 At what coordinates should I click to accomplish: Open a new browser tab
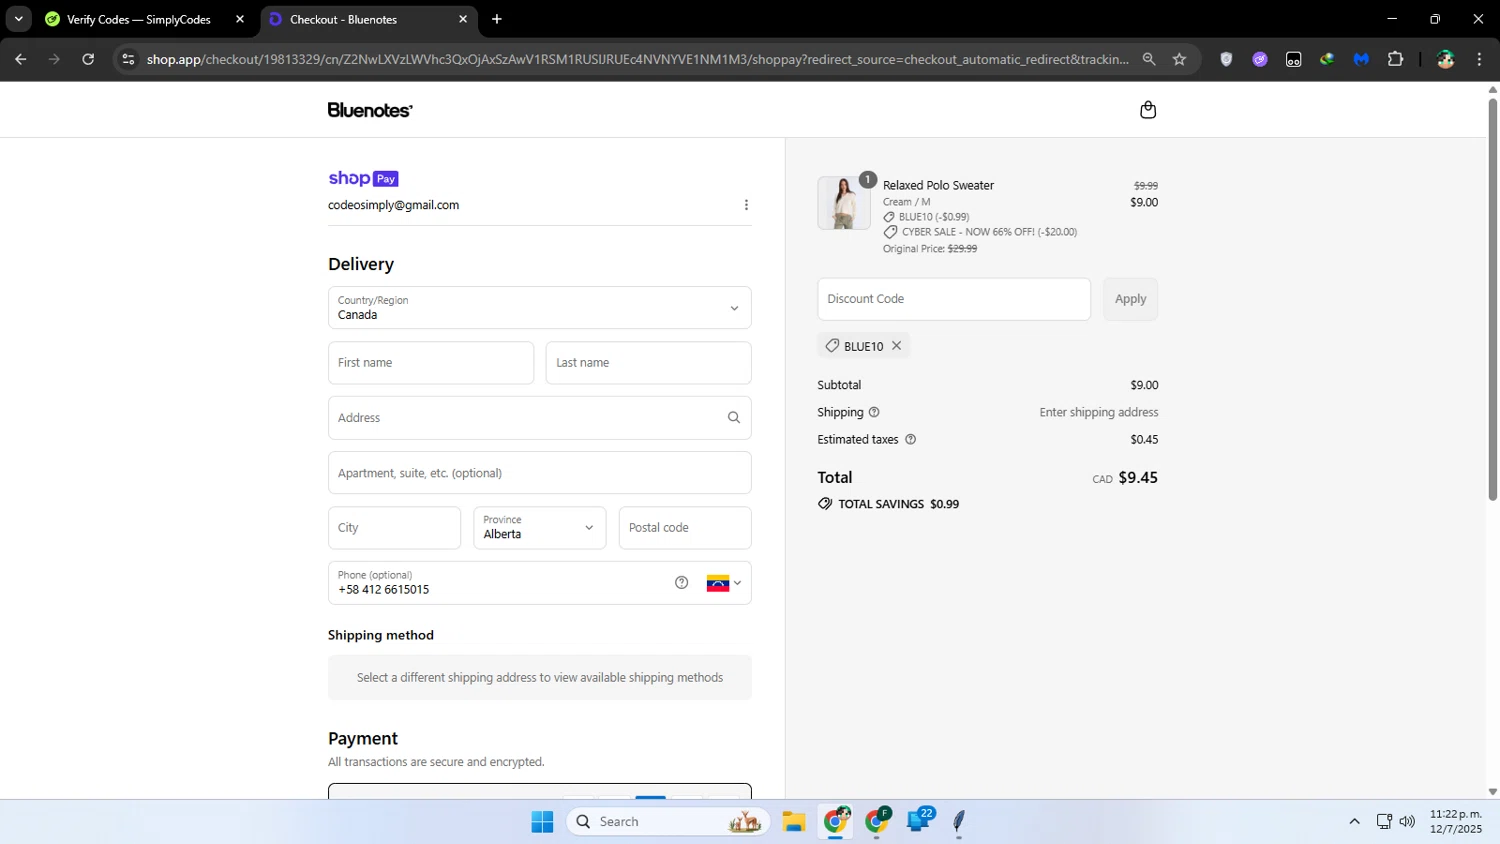[x=497, y=19]
